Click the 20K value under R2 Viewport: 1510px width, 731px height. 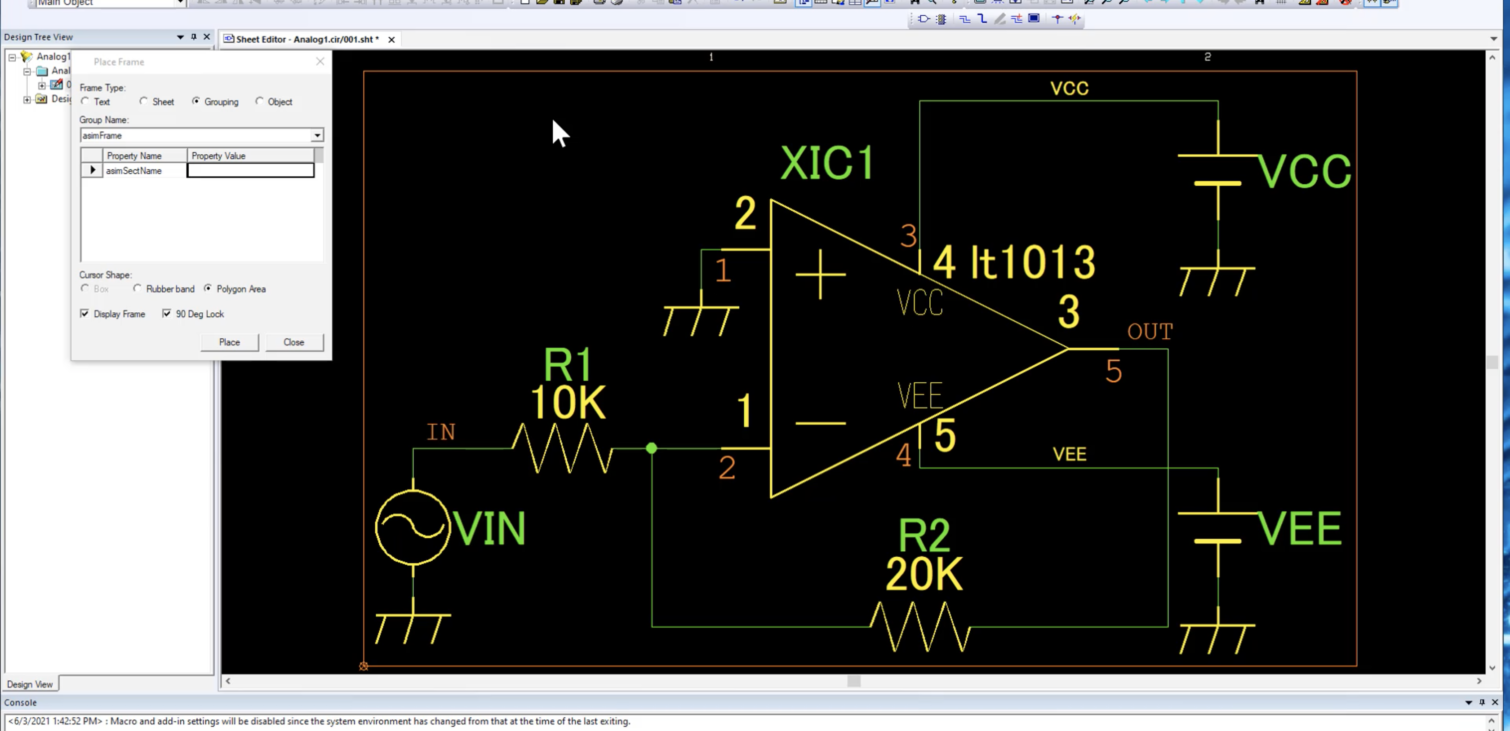coord(923,574)
